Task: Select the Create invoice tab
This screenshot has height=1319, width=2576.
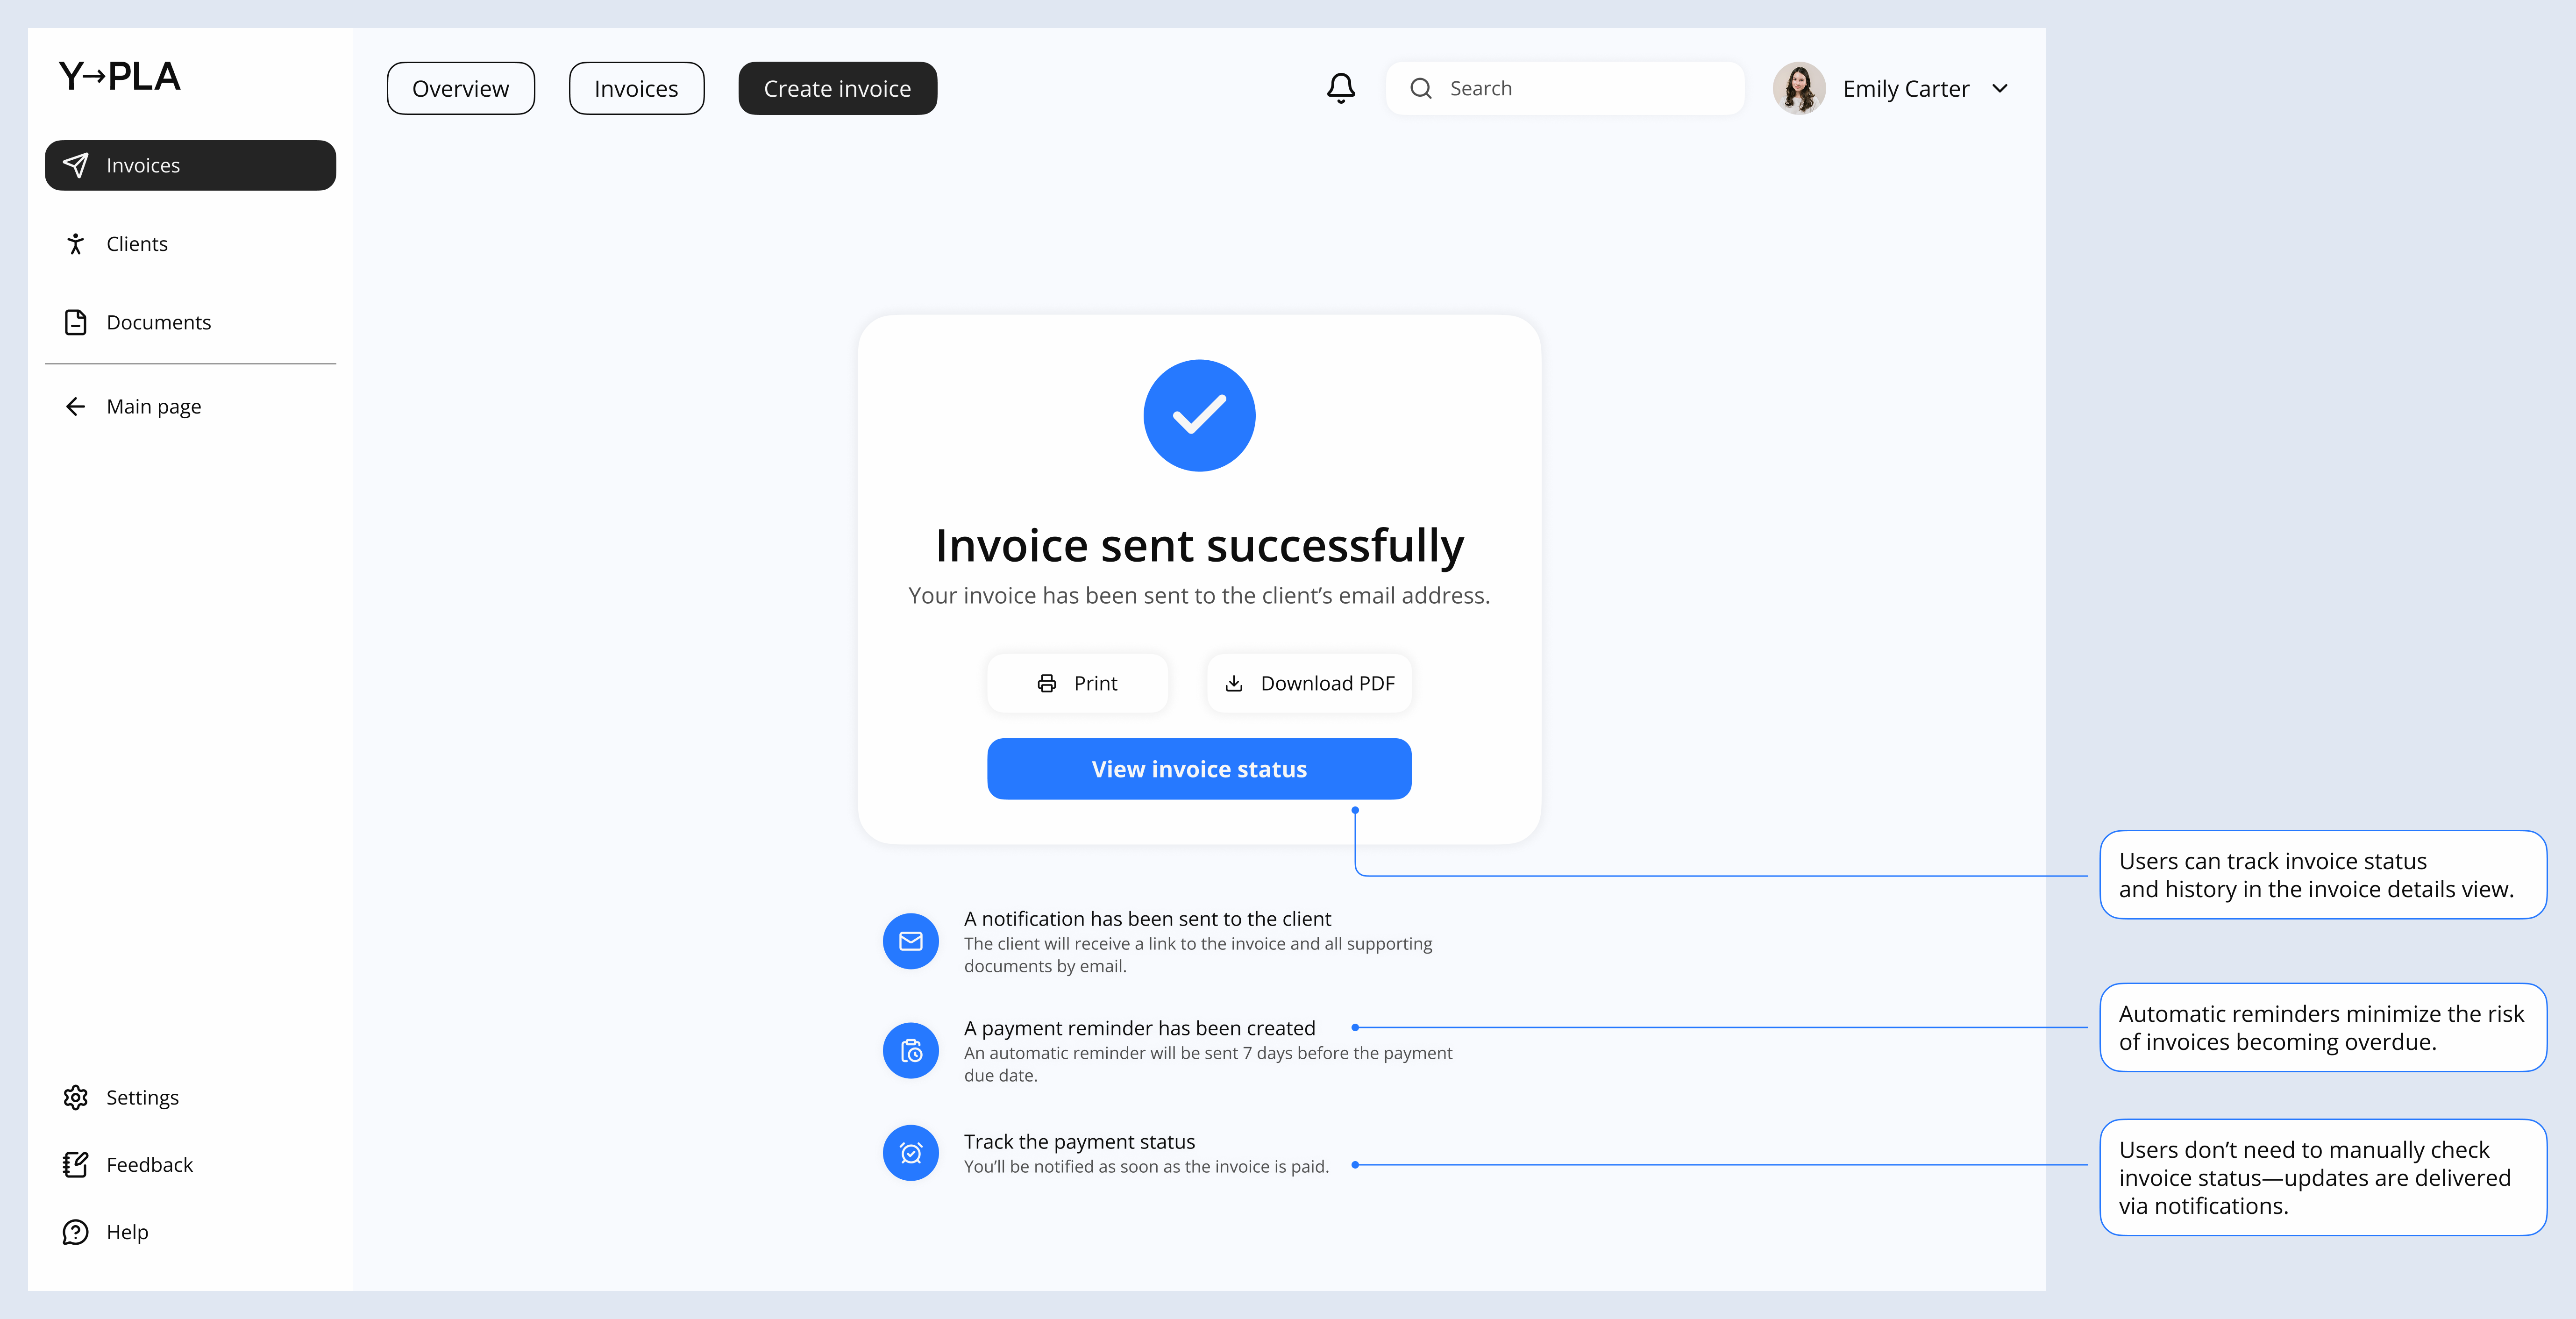Action: (837, 89)
